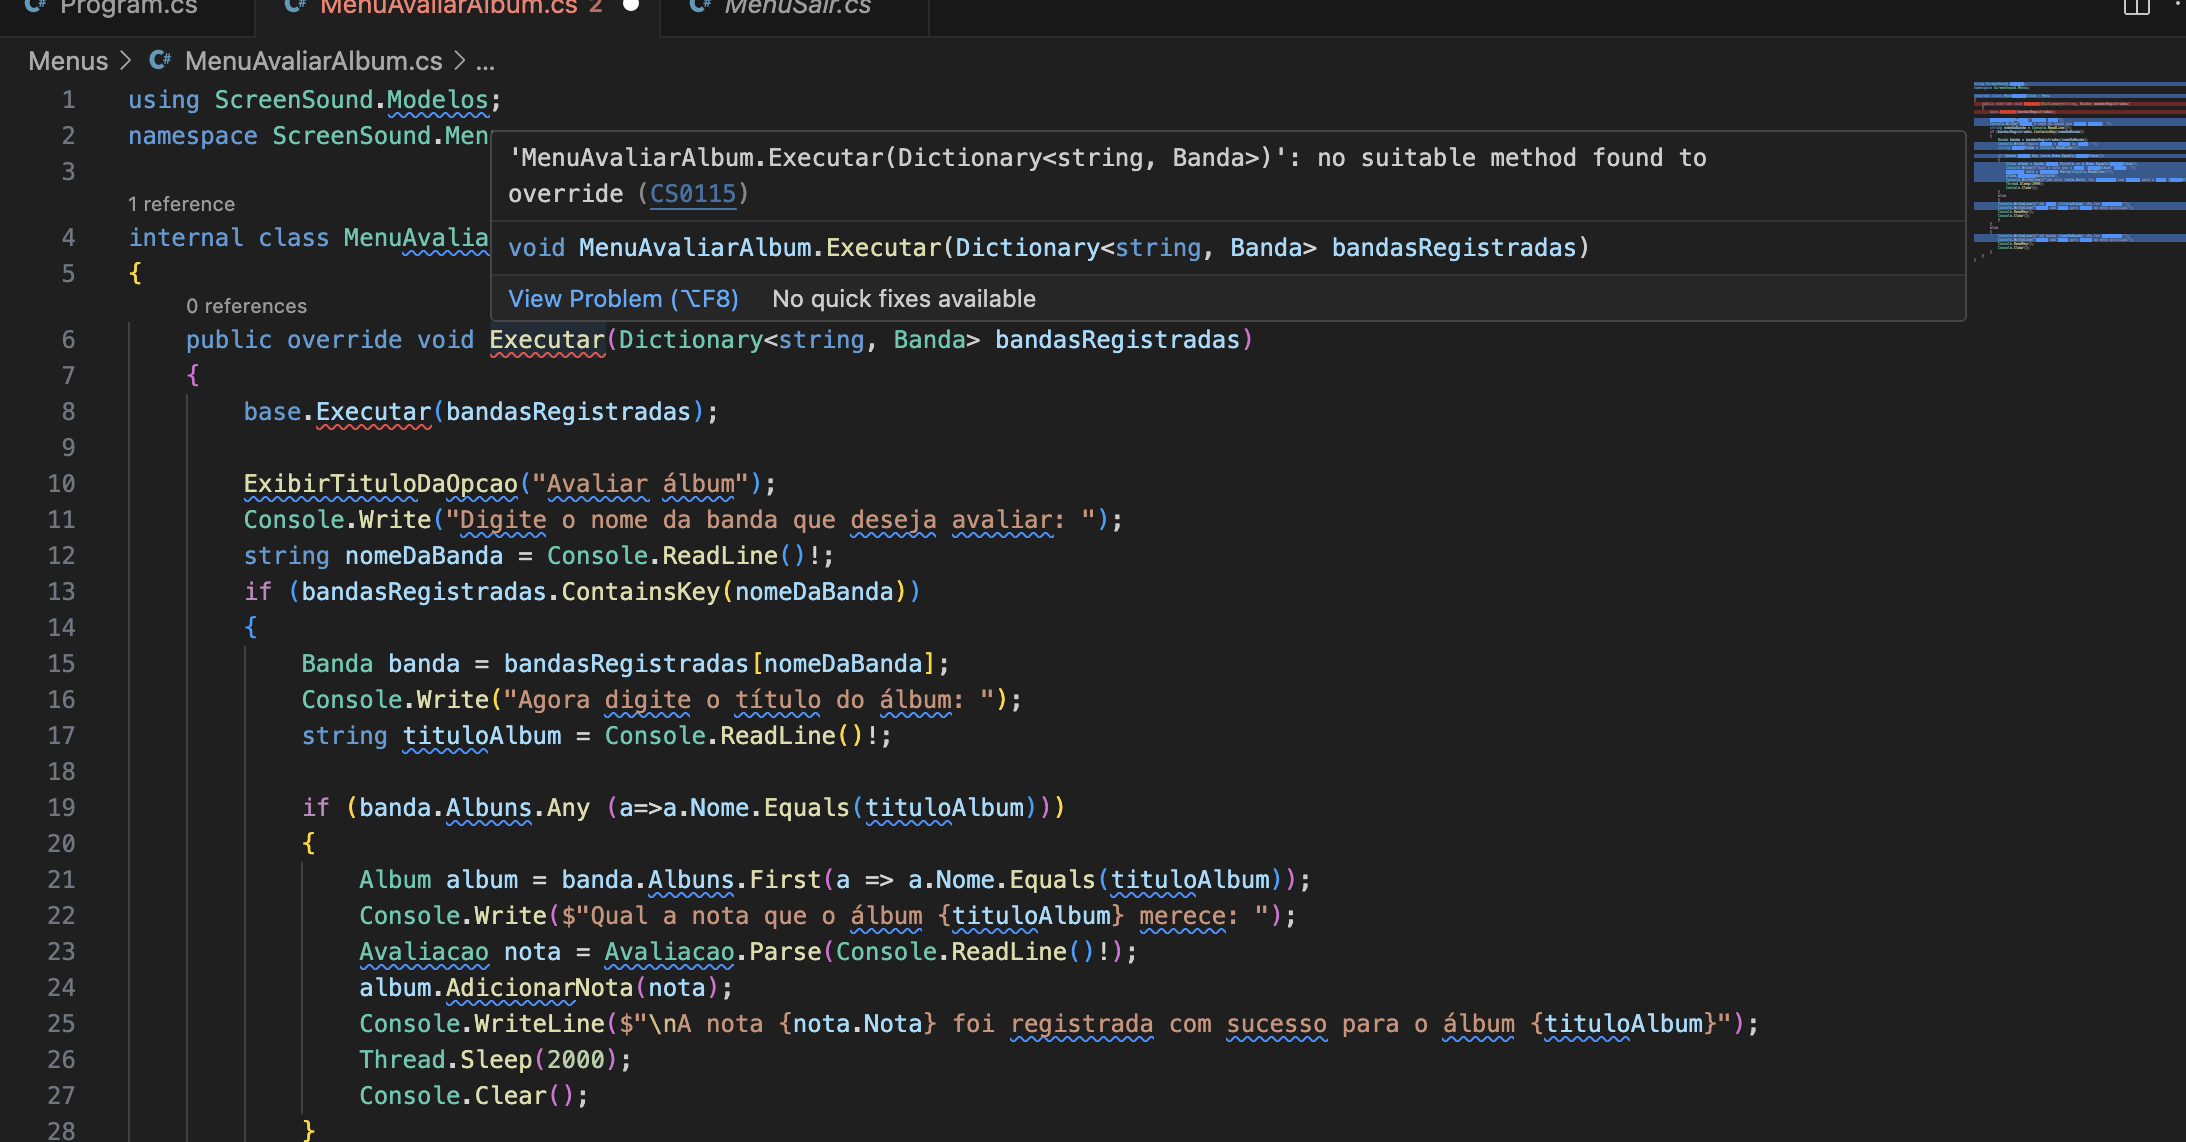Screen dimensions: 2186x1142
Task: Click line number 24 in the gutter
Action: pos(61,988)
